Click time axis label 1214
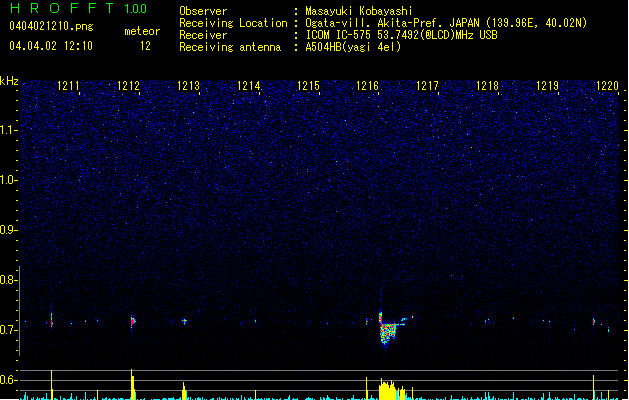 pyautogui.click(x=248, y=86)
